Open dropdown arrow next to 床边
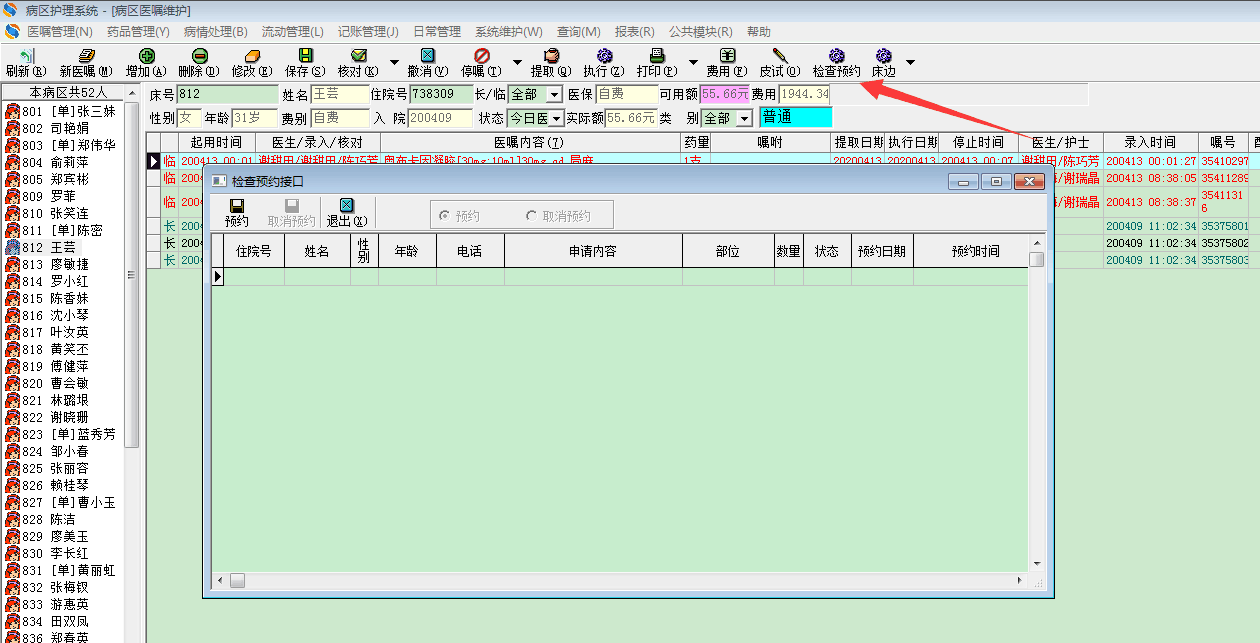 pos(910,62)
